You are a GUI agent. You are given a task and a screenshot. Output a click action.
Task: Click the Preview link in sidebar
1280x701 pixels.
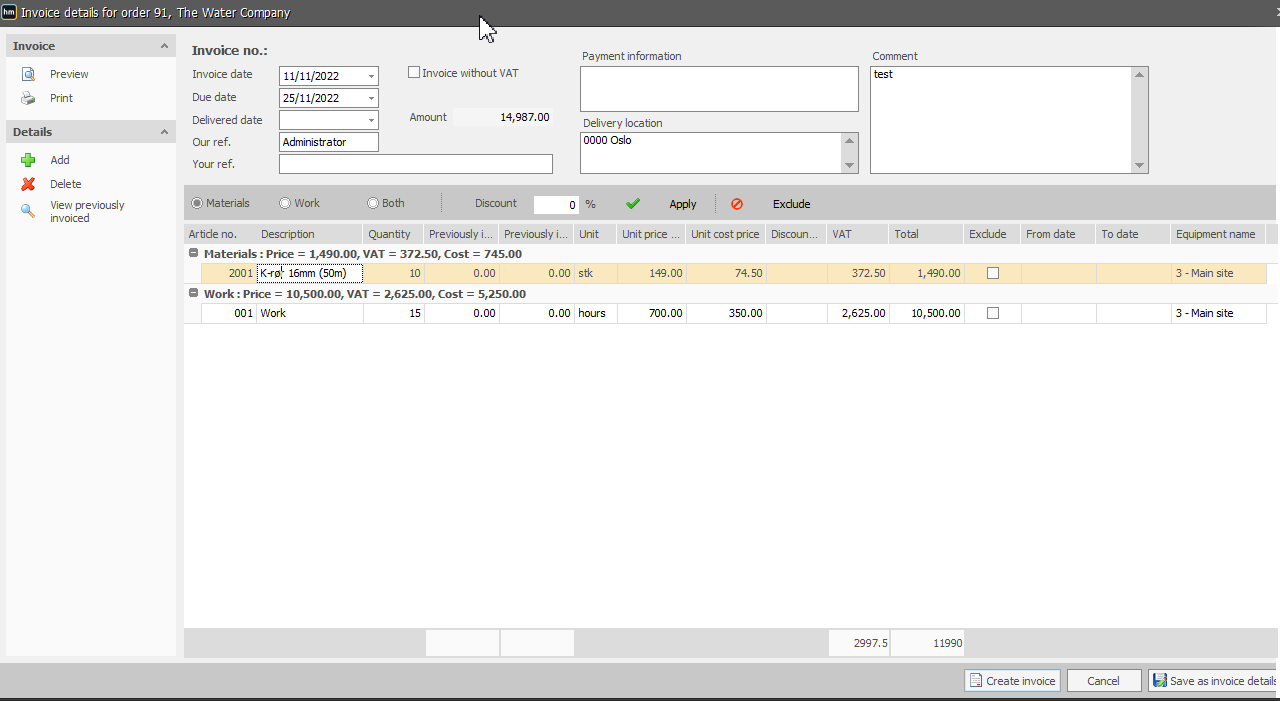[x=69, y=74]
